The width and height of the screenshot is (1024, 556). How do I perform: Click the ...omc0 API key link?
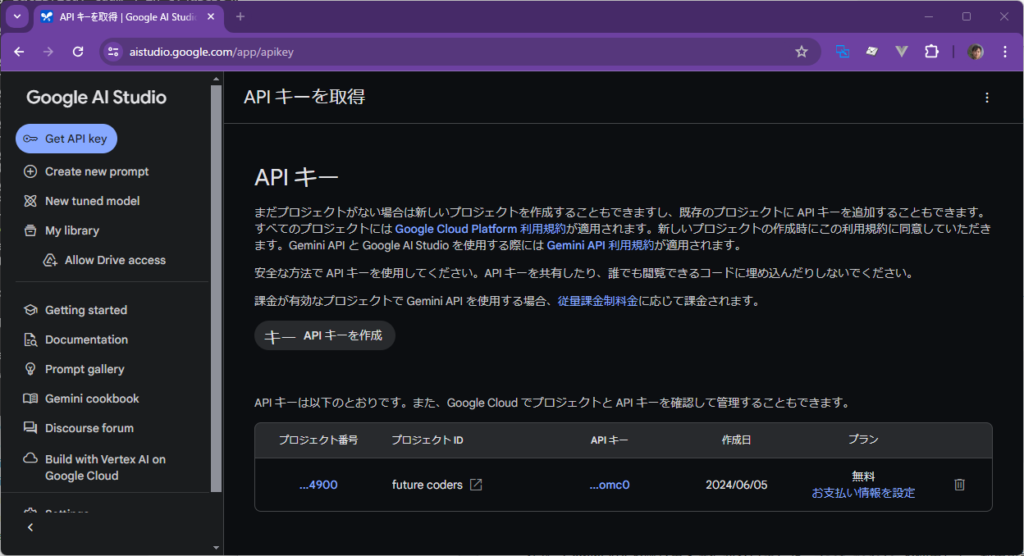[609, 485]
